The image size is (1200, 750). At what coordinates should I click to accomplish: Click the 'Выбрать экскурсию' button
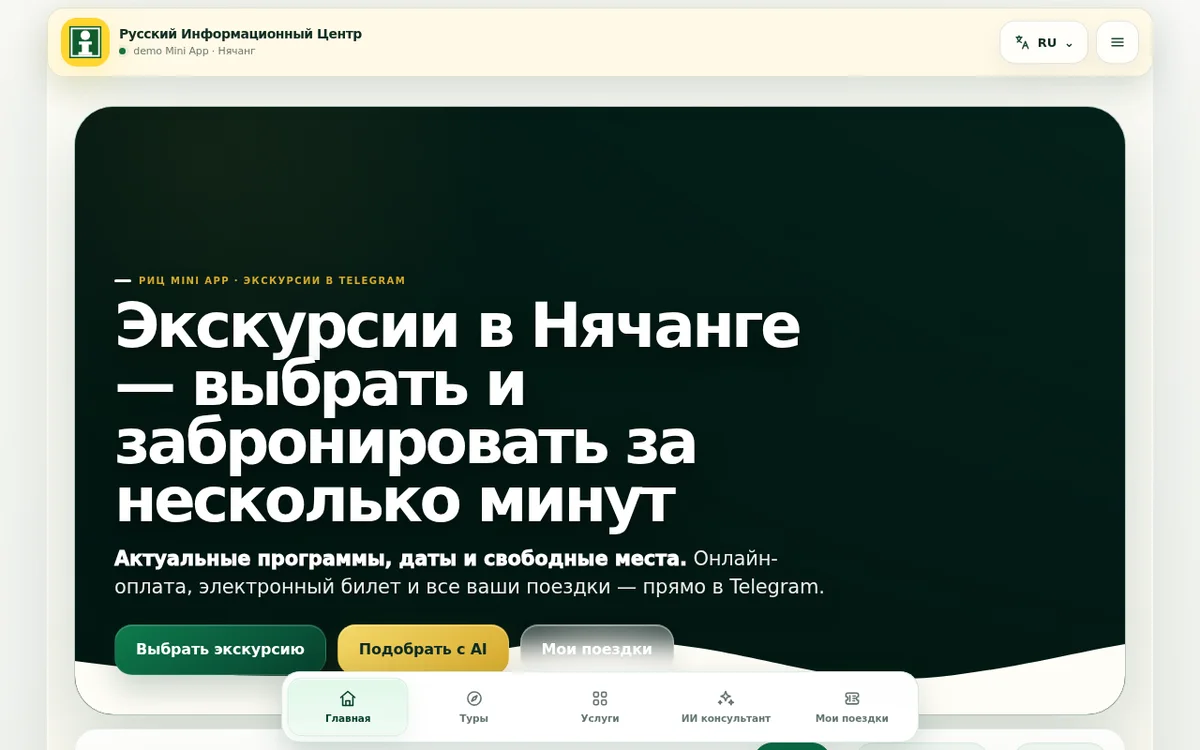[220, 649]
